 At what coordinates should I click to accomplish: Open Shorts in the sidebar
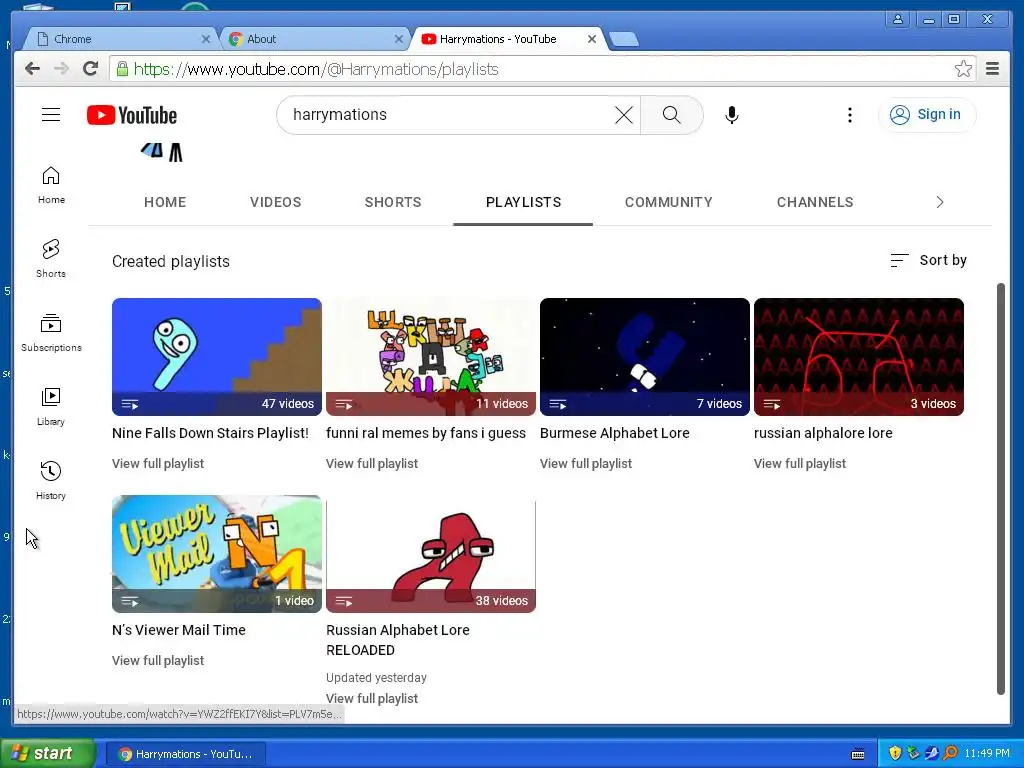click(x=51, y=259)
